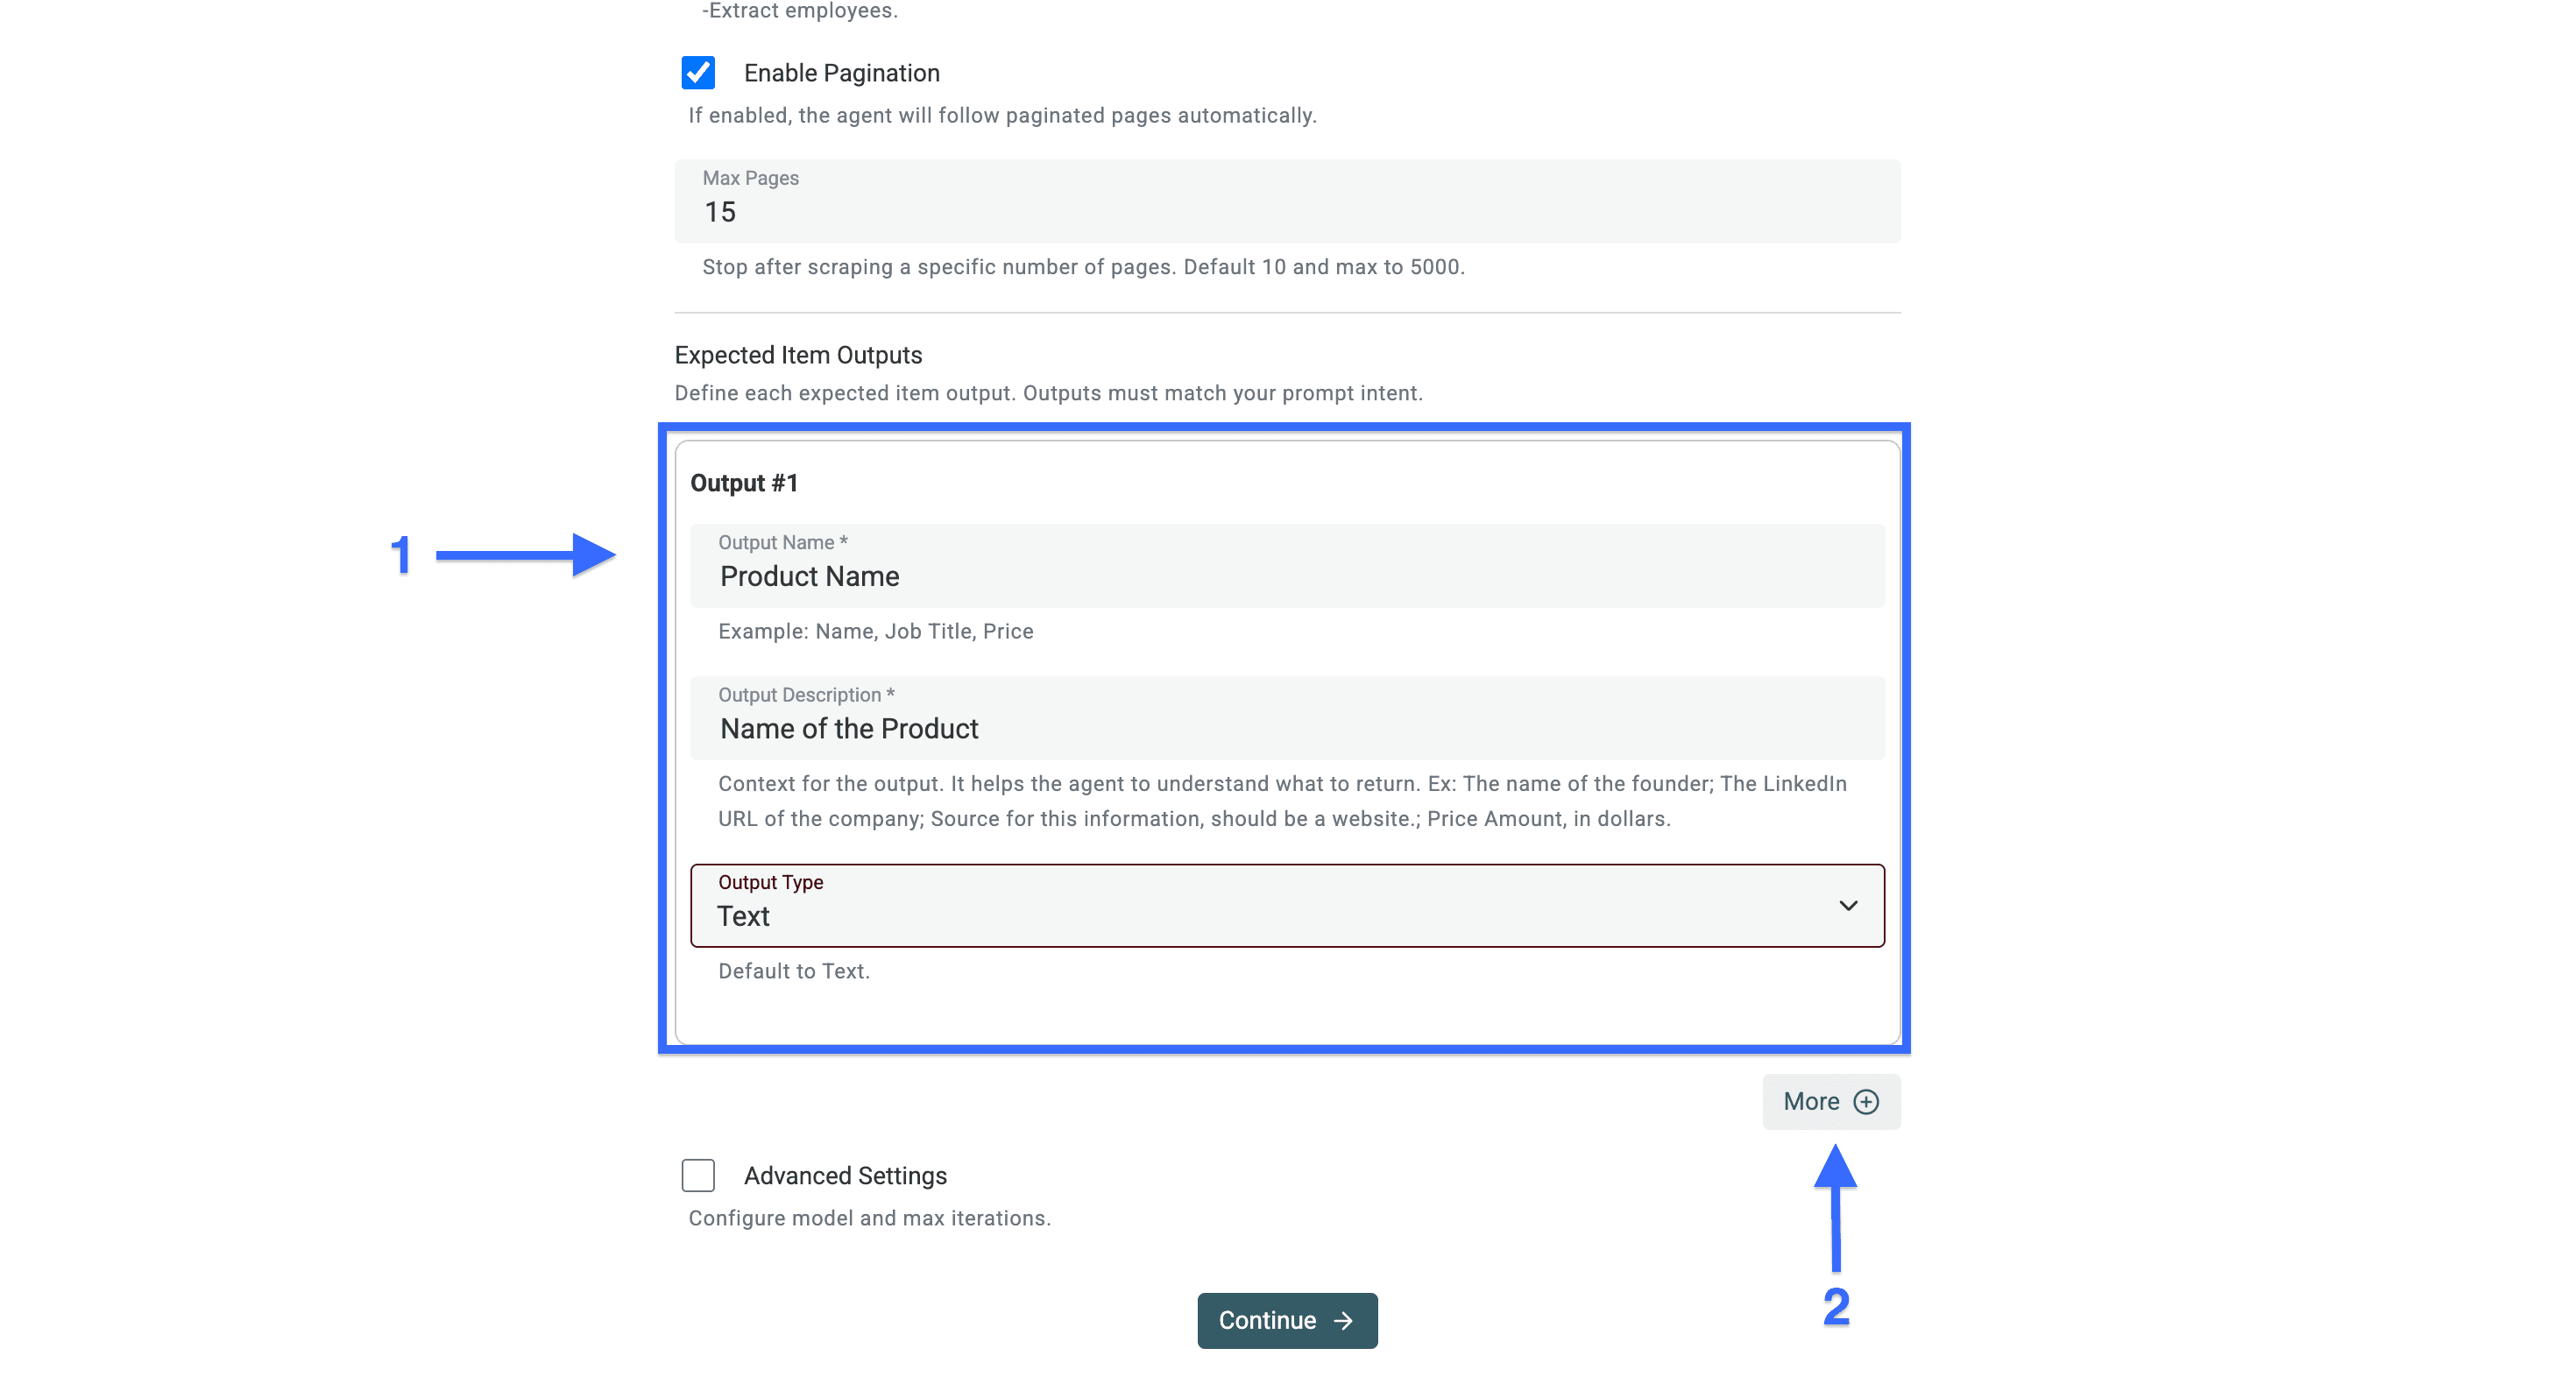Click the Output Type chevron arrow

click(1847, 906)
